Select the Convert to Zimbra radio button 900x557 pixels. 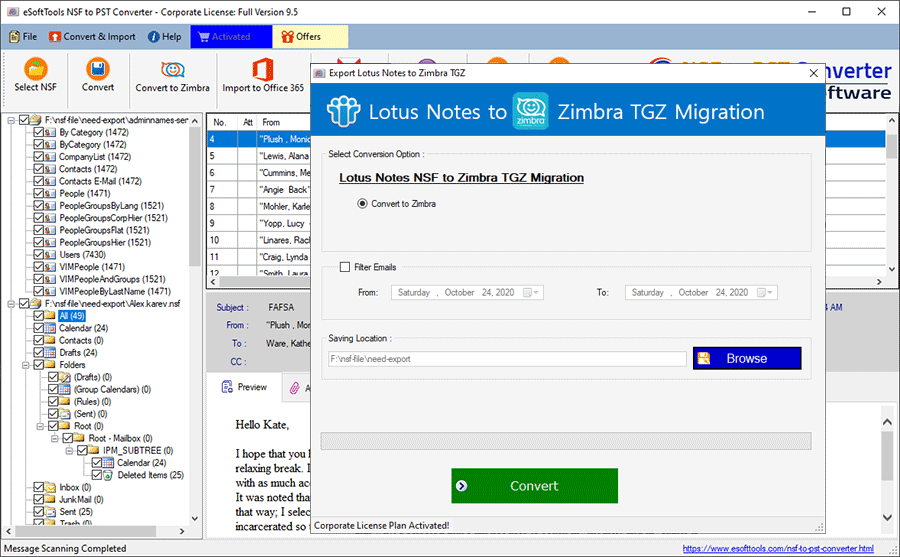point(362,203)
